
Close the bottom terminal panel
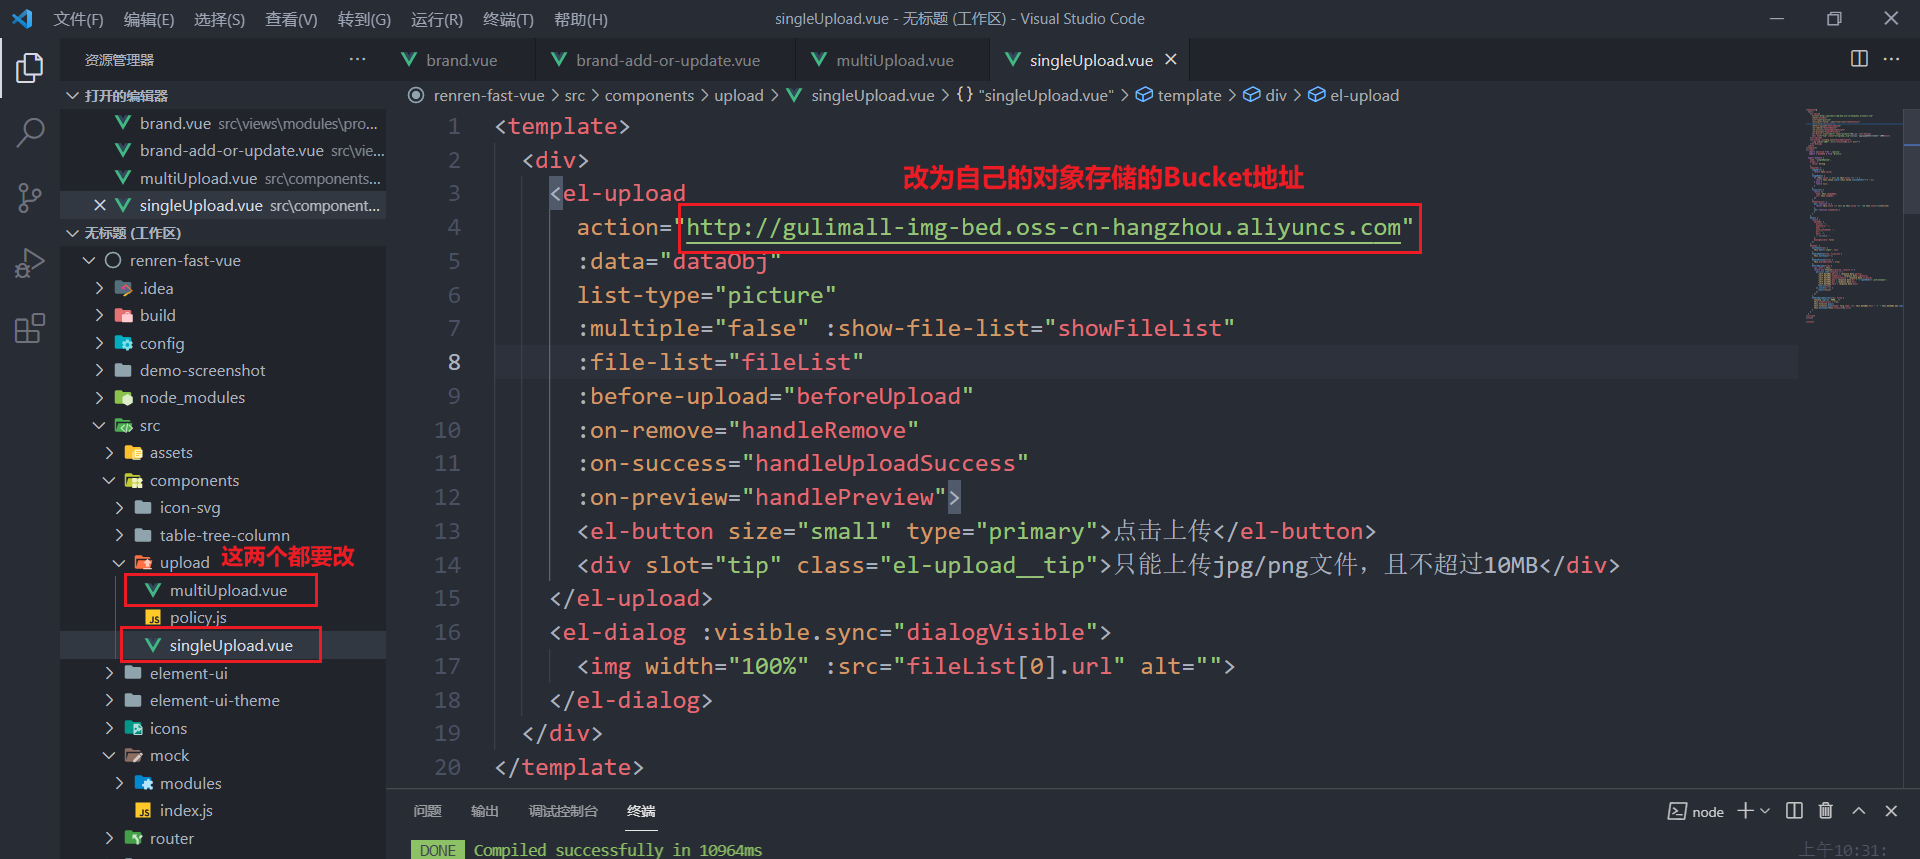point(1891,811)
